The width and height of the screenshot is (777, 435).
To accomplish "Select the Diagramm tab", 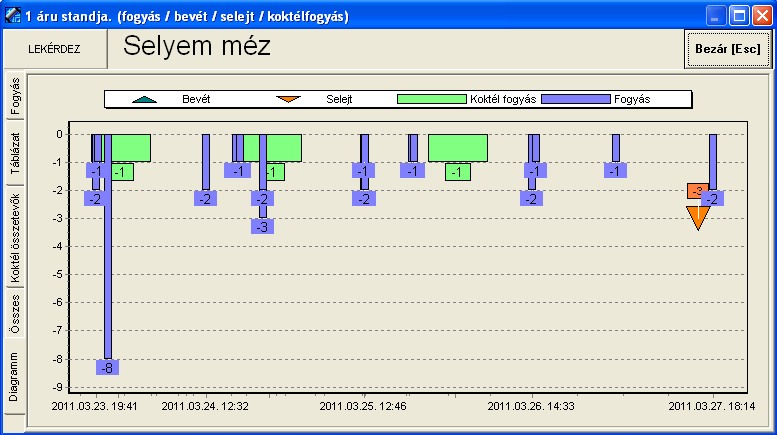I will (x=14, y=377).
